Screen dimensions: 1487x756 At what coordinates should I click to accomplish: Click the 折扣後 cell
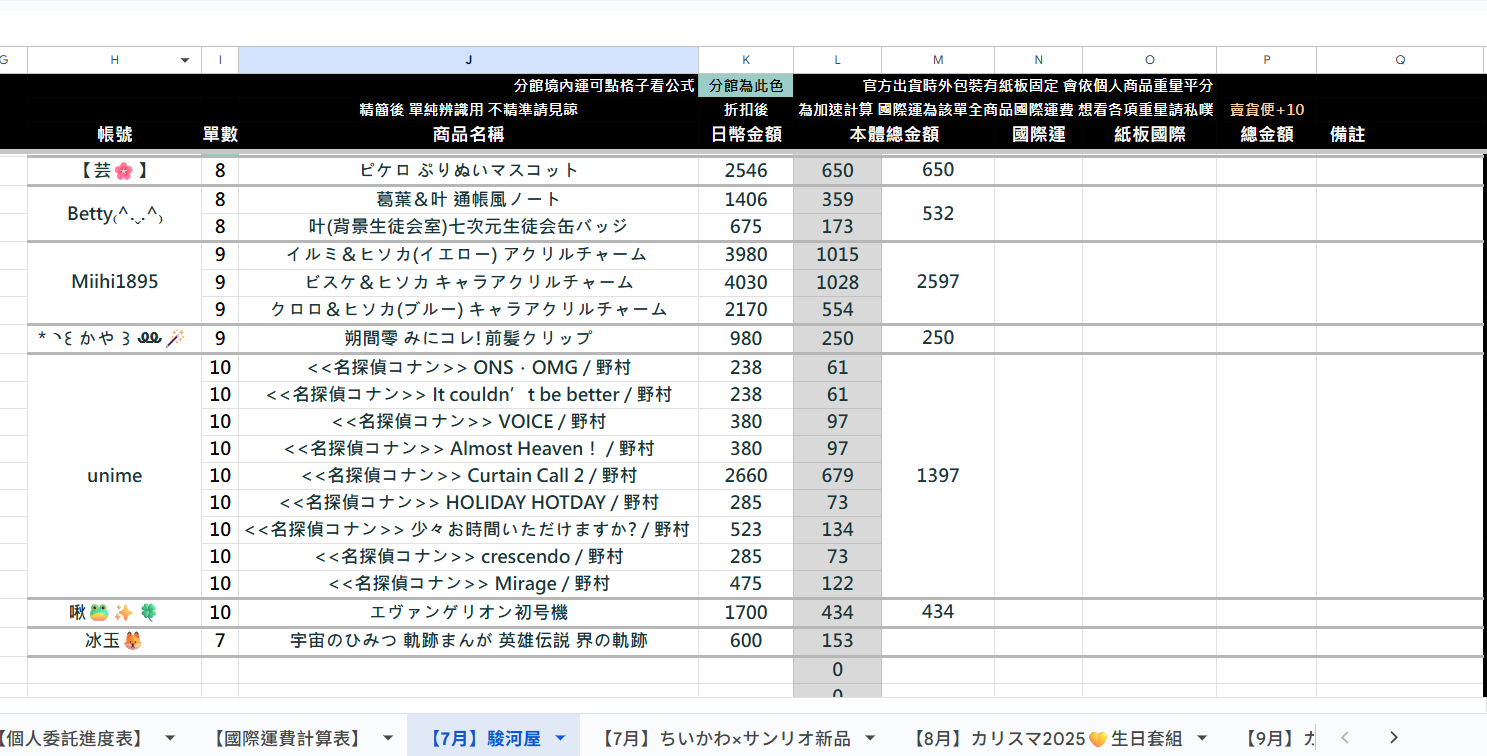[x=746, y=110]
